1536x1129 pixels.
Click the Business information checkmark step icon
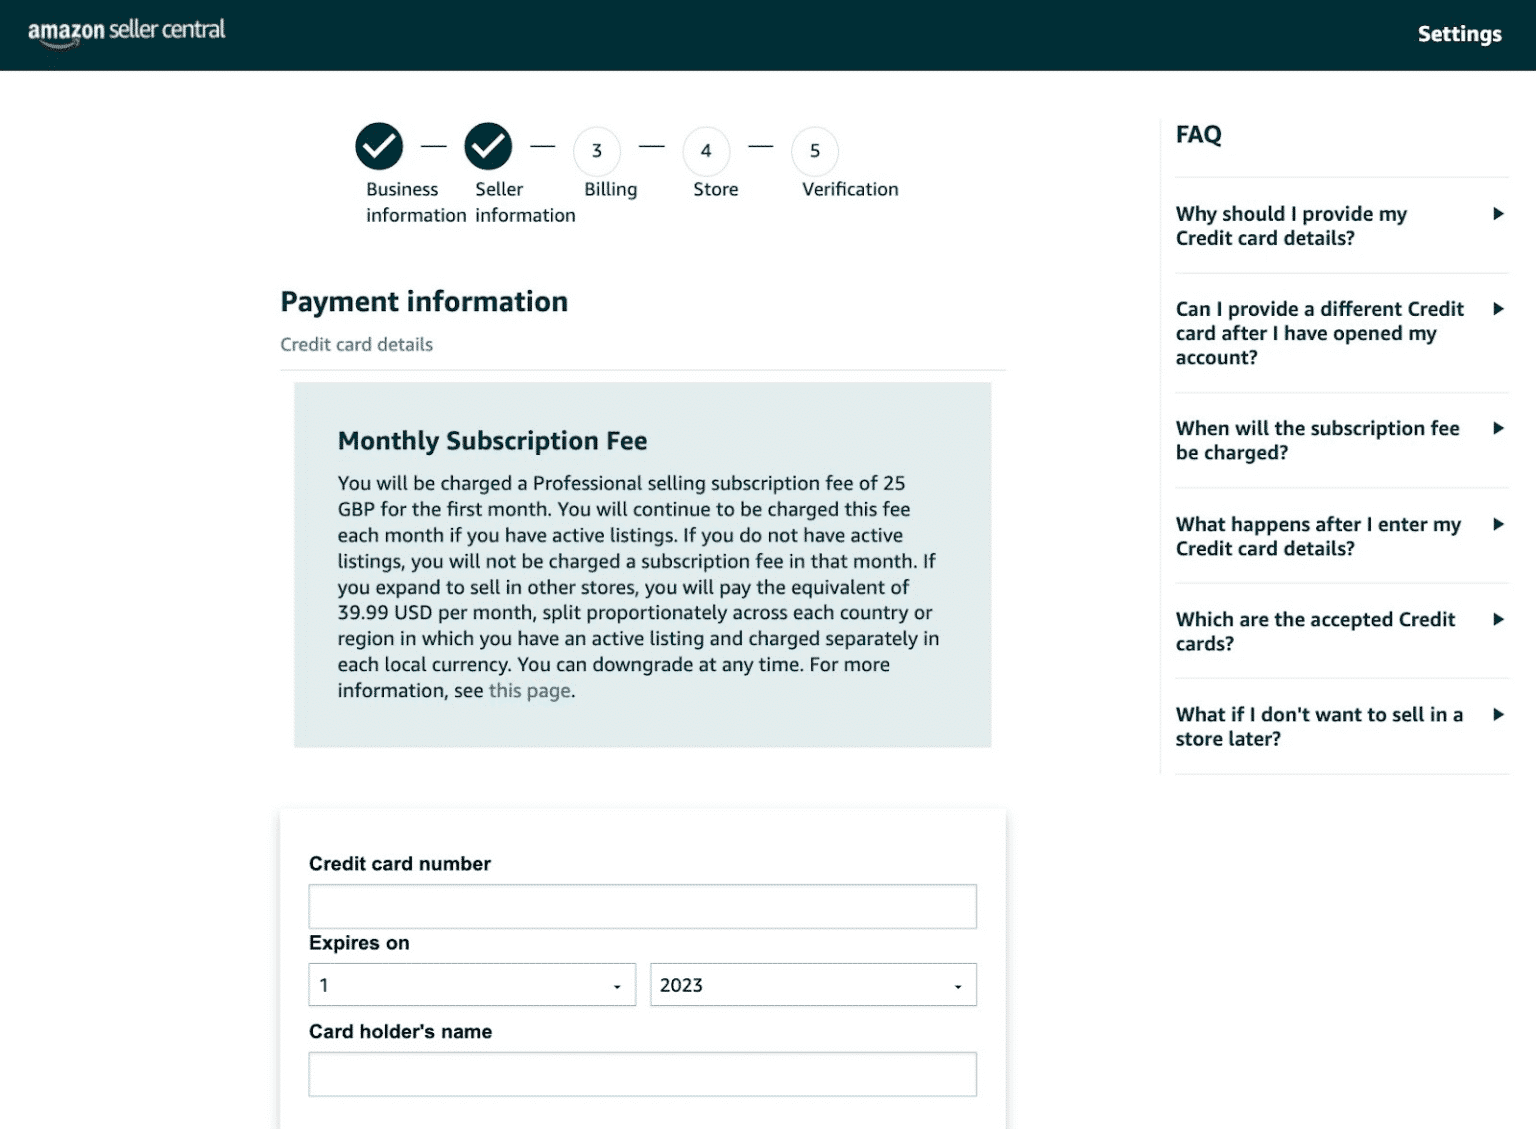coord(379,147)
